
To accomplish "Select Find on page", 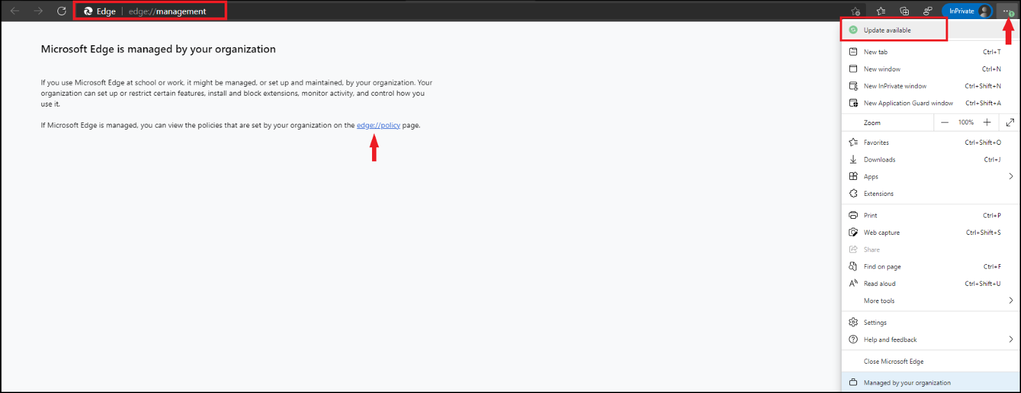I will click(930, 267).
